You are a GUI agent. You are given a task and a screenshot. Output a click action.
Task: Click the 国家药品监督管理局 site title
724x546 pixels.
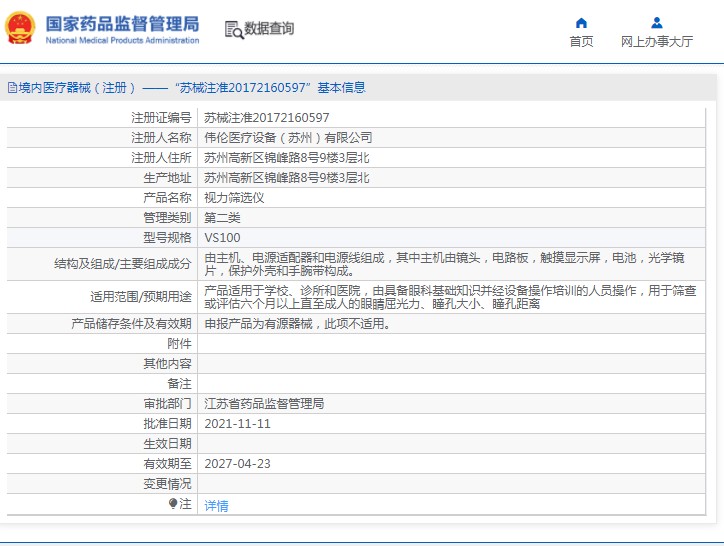coord(122,24)
